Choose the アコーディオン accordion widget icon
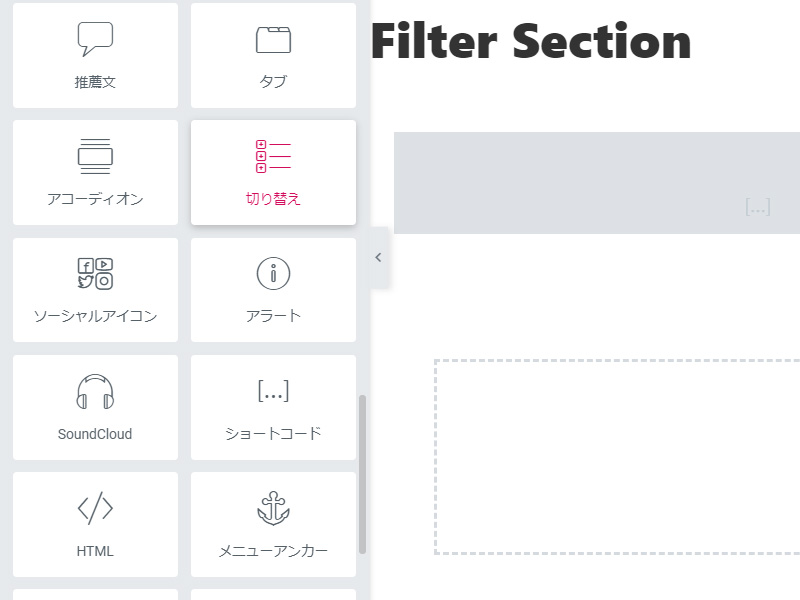 (x=95, y=156)
